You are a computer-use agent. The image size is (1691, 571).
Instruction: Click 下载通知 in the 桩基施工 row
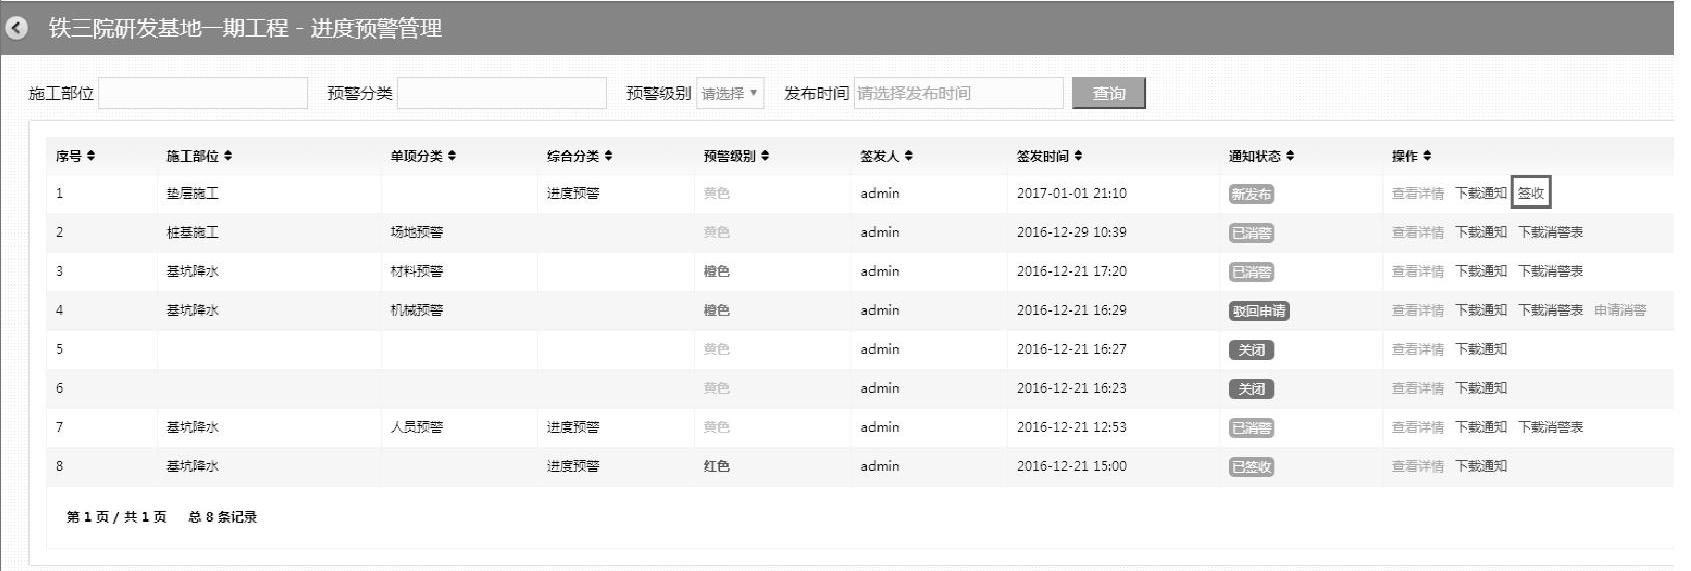coord(1481,233)
